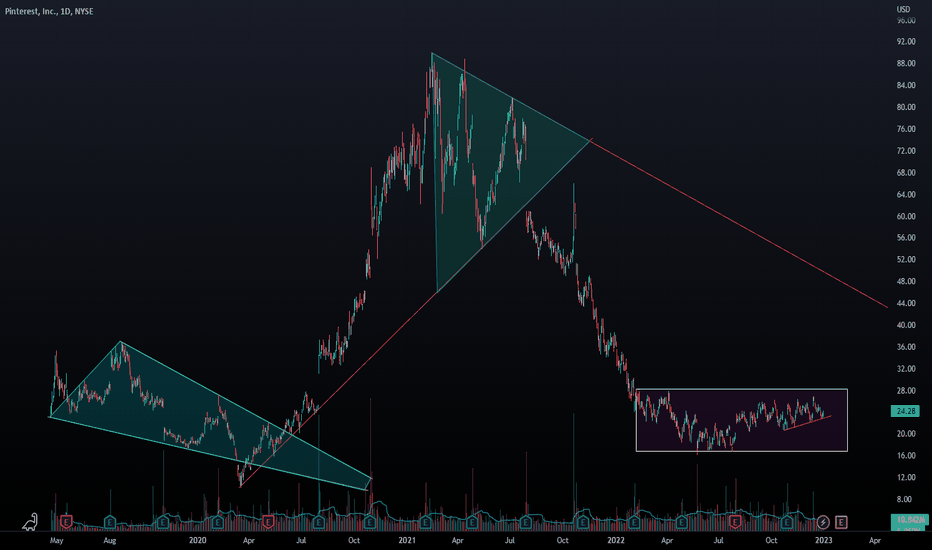Click the 10.842M volume label
This screenshot has height=550, width=932.
pos(909,520)
